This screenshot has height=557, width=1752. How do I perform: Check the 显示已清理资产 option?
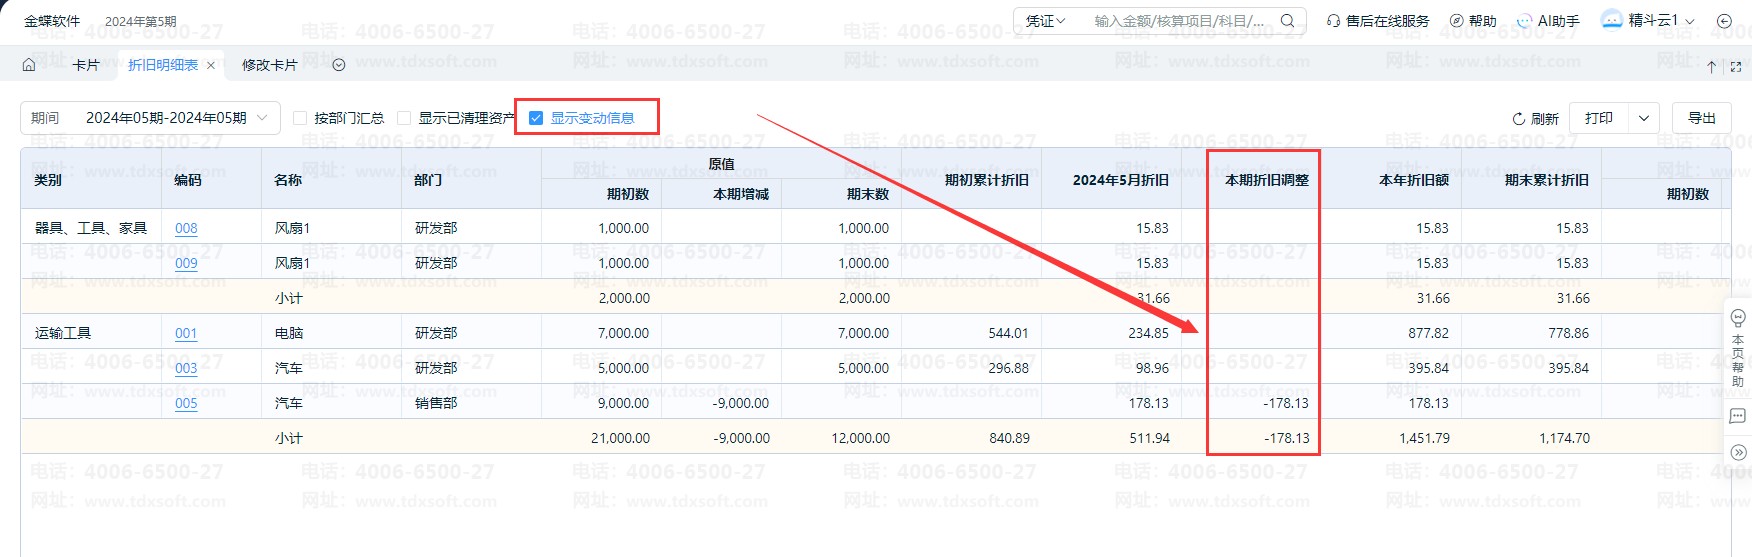point(404,118)
